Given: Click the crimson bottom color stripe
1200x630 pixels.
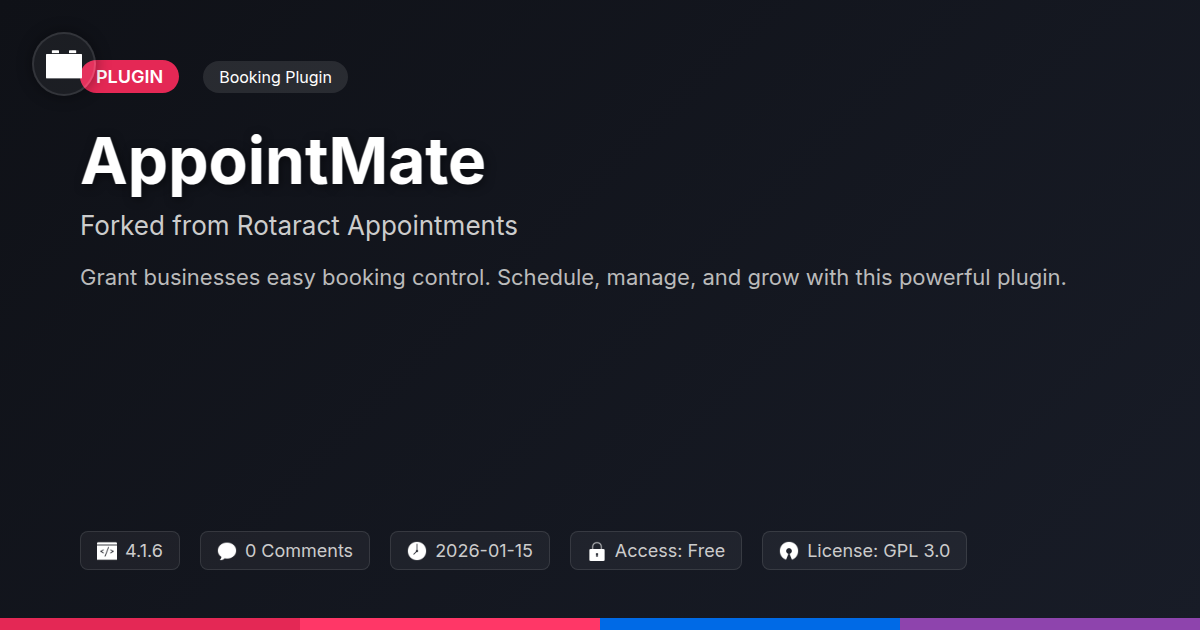Looking at the screenshot, I should coord(150,624).
